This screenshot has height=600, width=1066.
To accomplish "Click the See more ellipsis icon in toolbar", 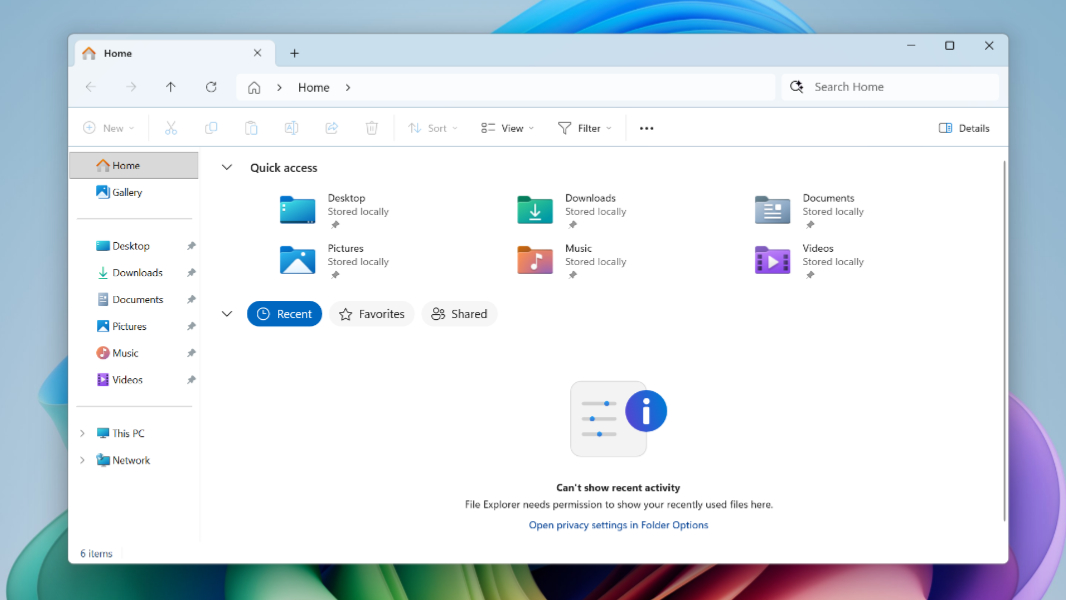I will click(x=646, y=128).
